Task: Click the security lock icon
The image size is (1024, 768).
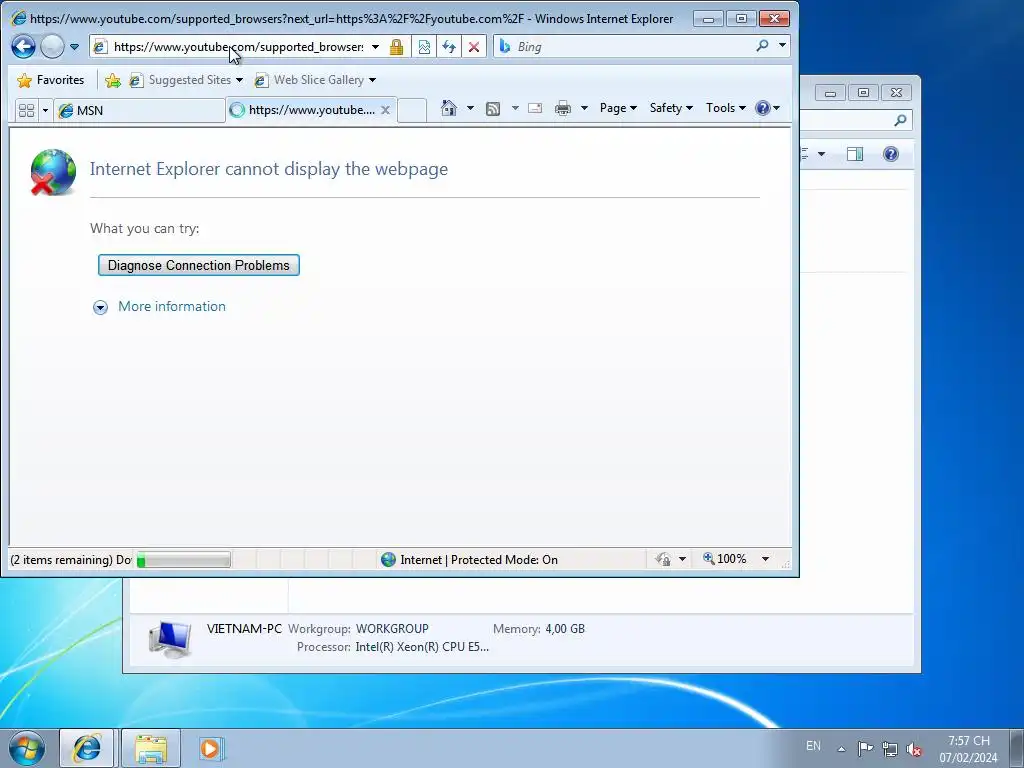Action: click(x=396, y=47)
